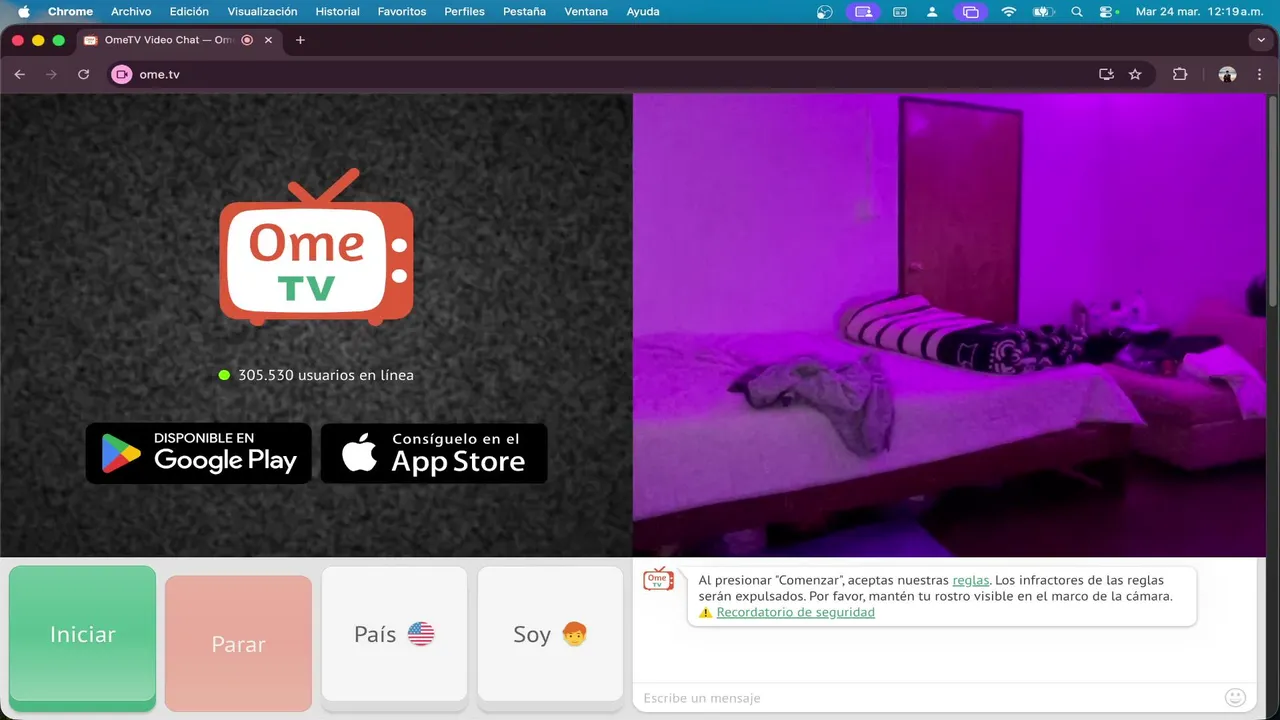This screenshot has width=1280, height=720.
Task: Open the Ventana menu
Action: point(586,12)
